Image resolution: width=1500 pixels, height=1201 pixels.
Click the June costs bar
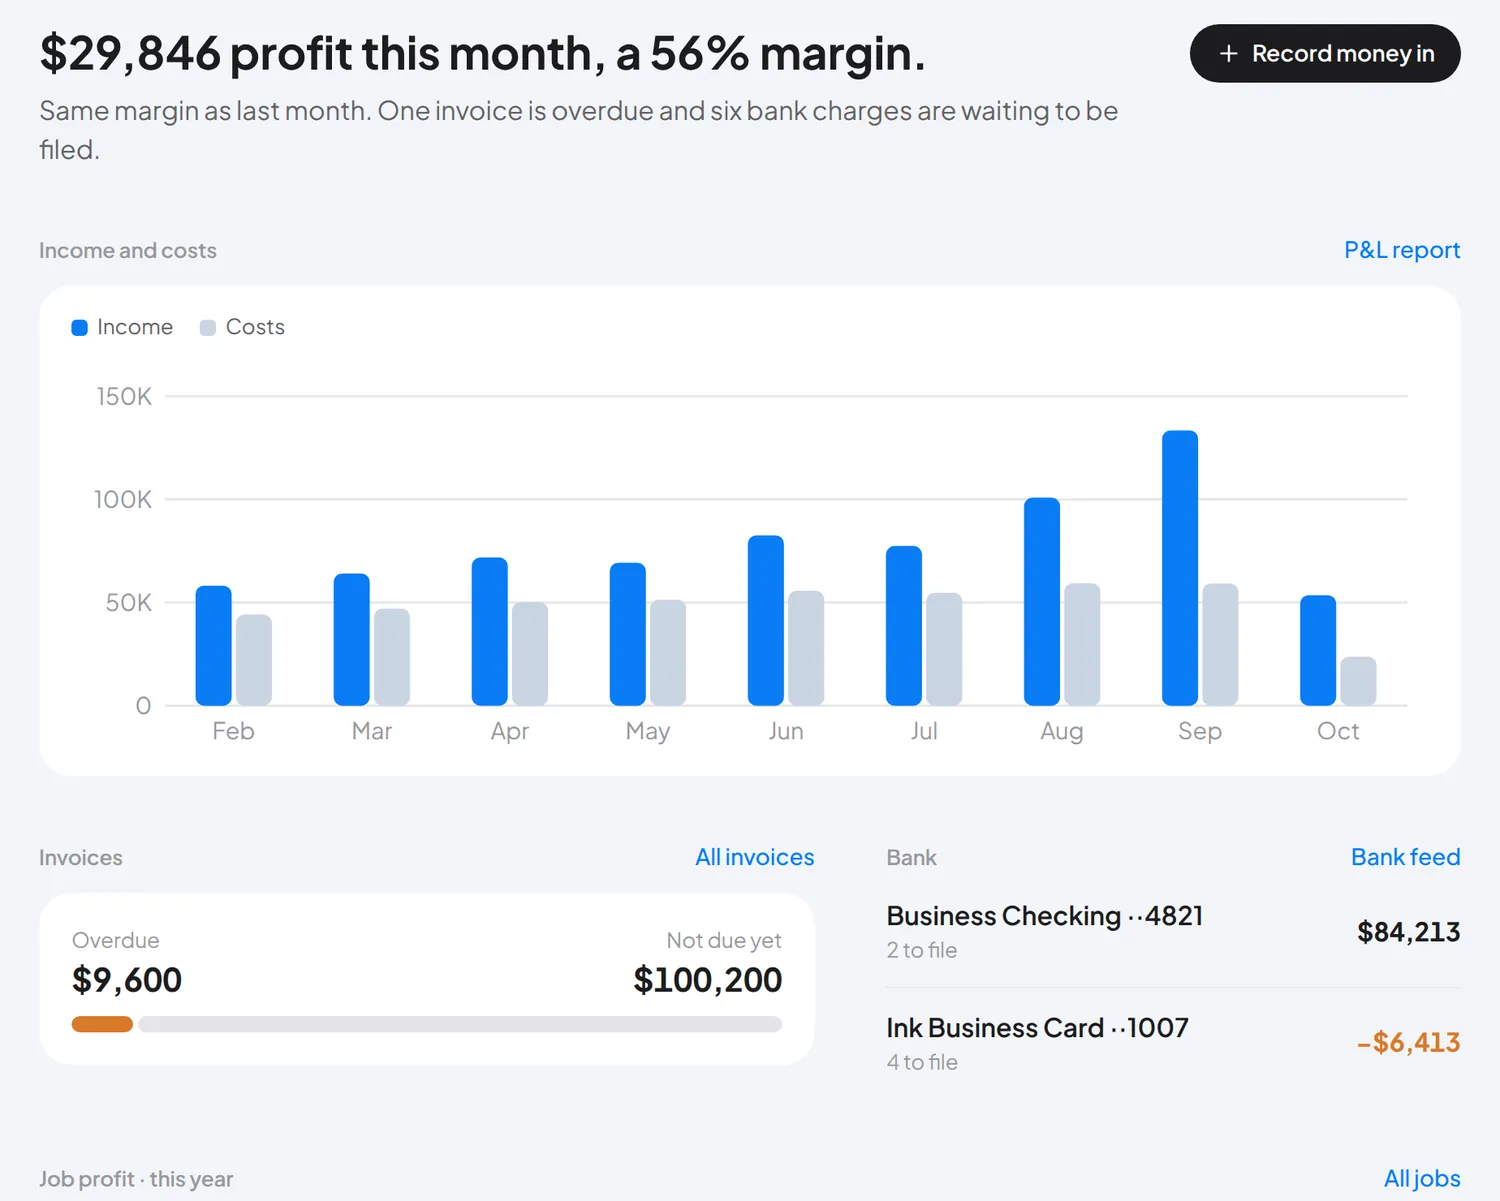(806, 648)
